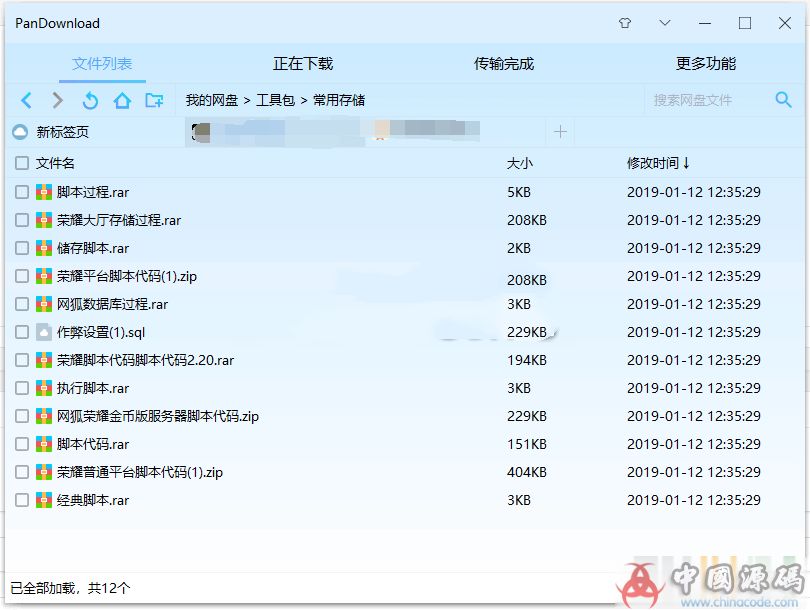Sort by 大小 column header

point(520,163)
